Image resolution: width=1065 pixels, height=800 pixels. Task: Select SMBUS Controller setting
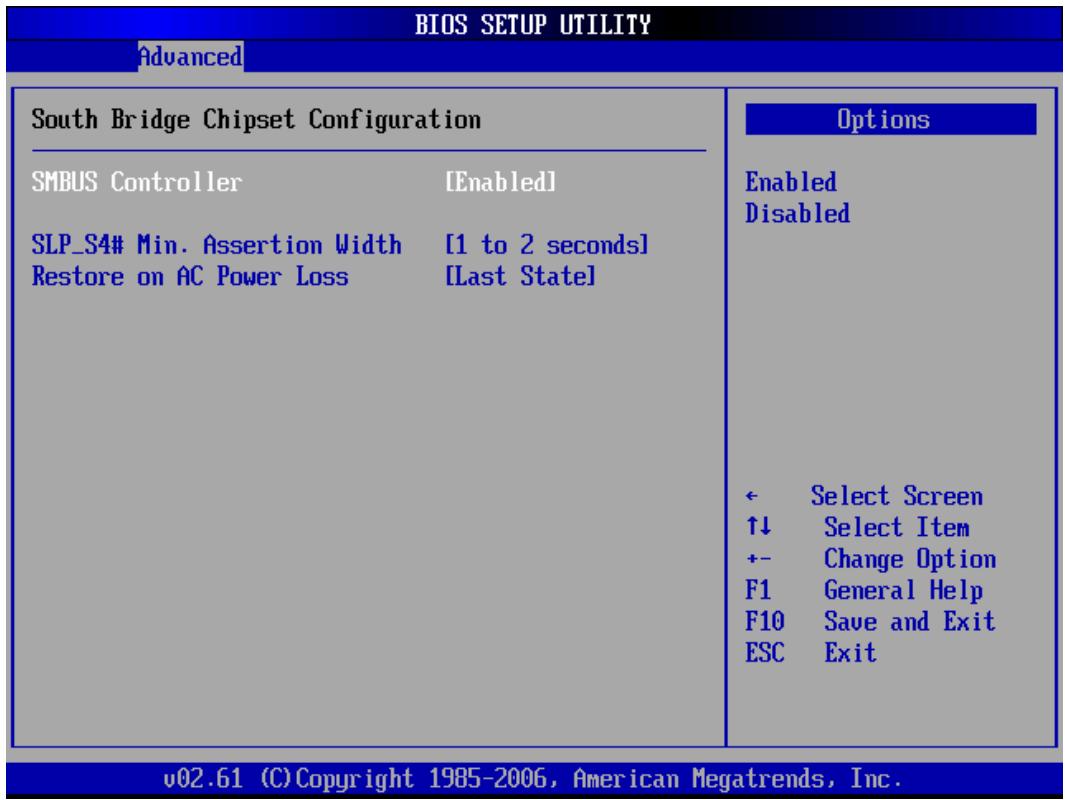[x=137, y=182]
